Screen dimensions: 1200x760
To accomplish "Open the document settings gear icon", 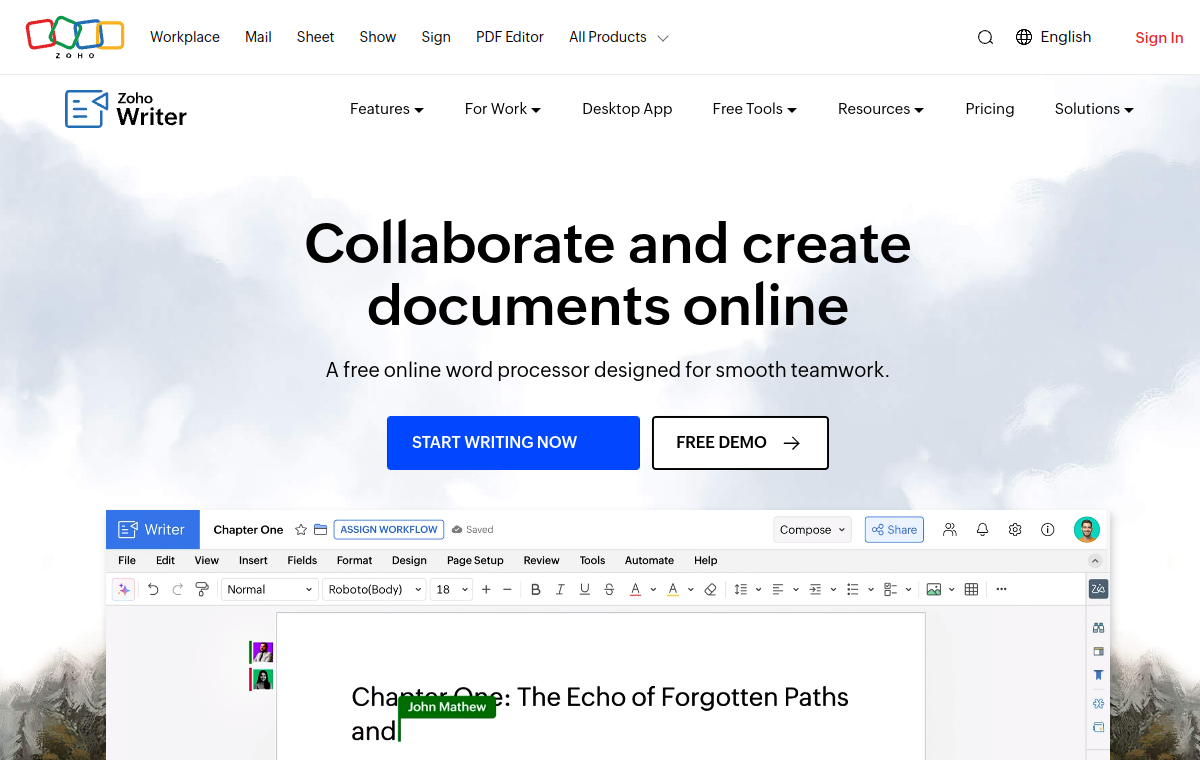I will tap(1015, 530).
